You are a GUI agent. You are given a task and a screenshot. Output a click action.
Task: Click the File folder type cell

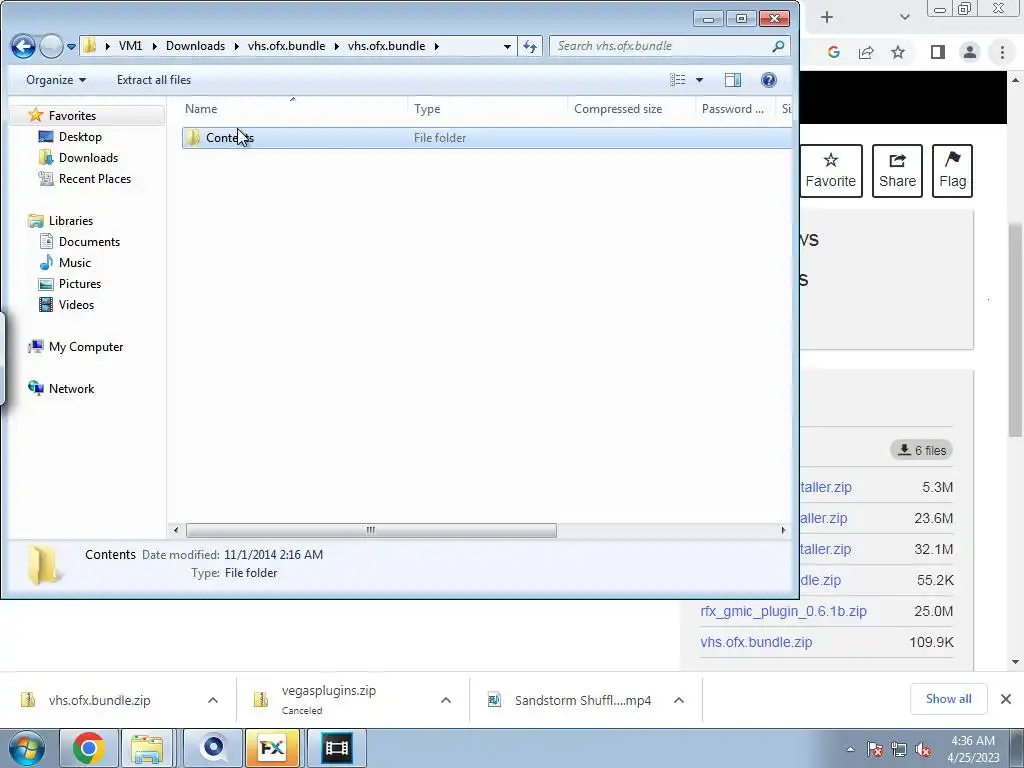click(x=440, y=138)
